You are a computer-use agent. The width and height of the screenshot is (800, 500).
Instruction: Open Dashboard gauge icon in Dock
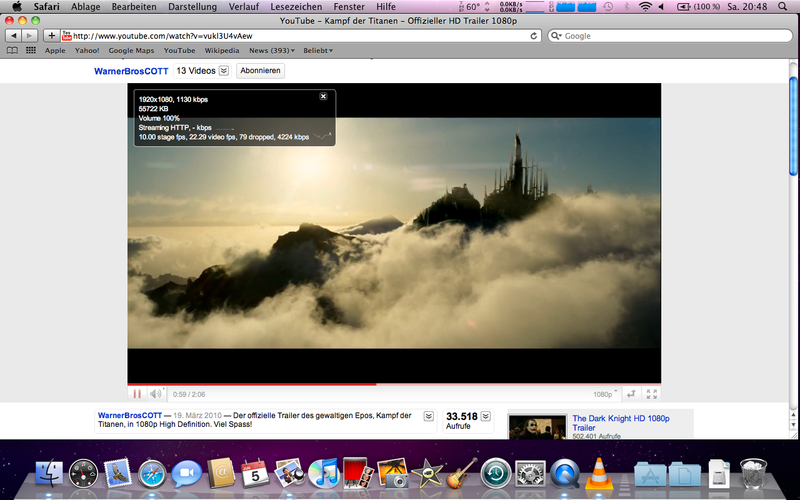pos(83,473)
